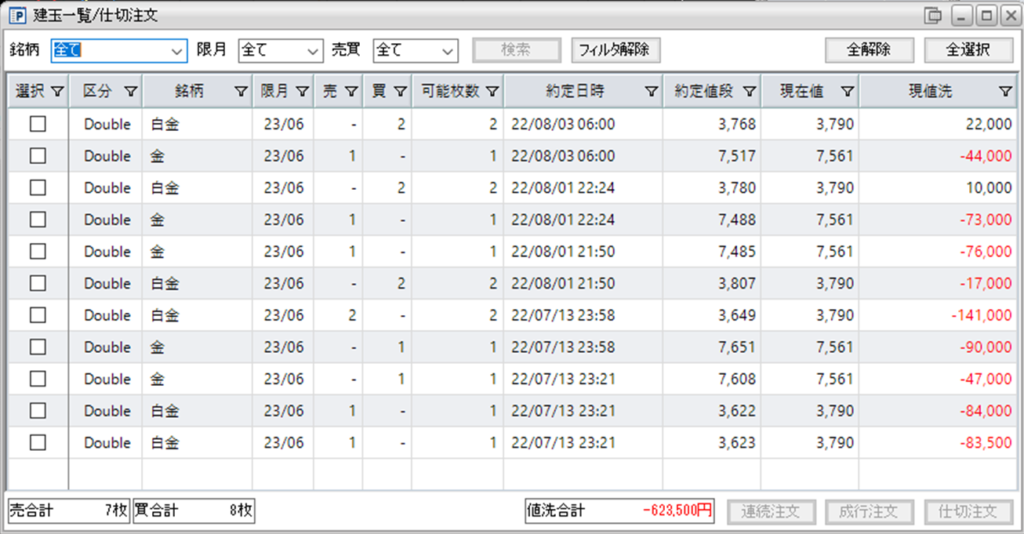Click the filter funnel on 銘柄 column header
Screen dimensions: 1024x534
pyautogui.click(x=241, y=91)
